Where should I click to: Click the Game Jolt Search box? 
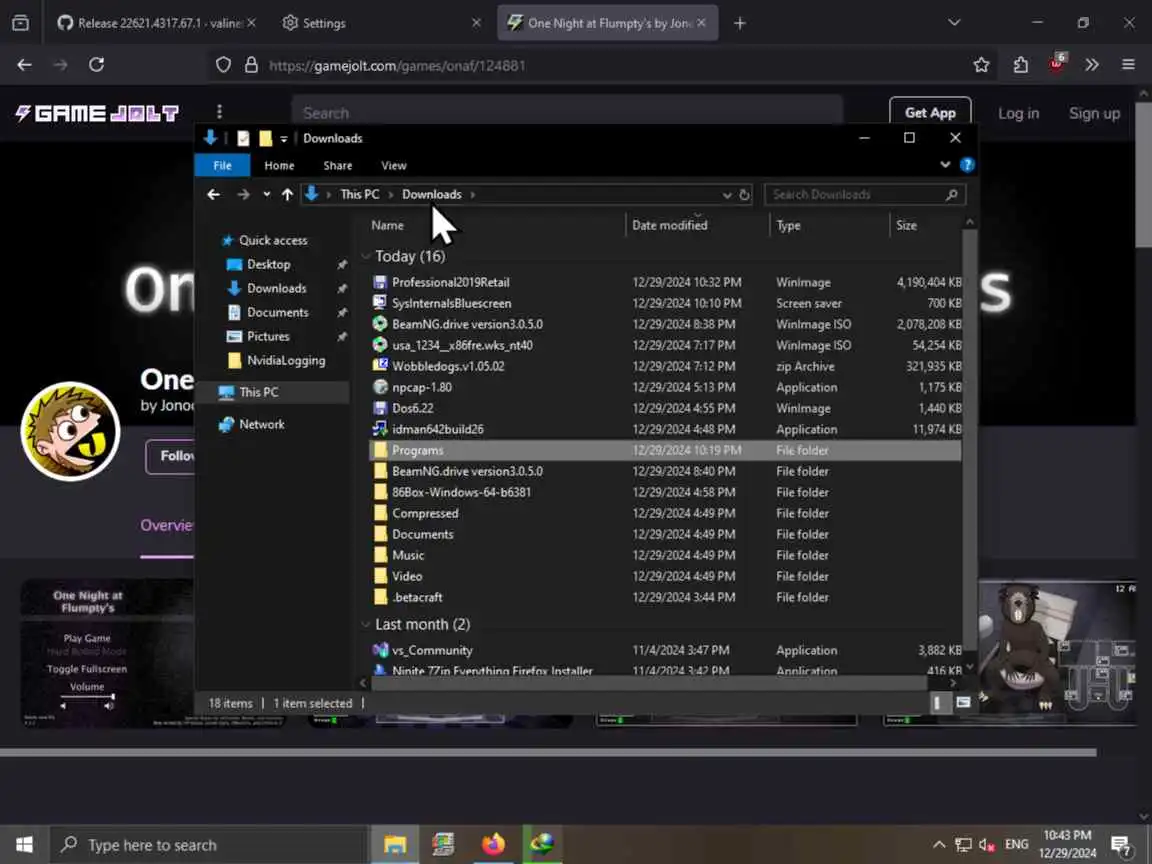(566, 112)
